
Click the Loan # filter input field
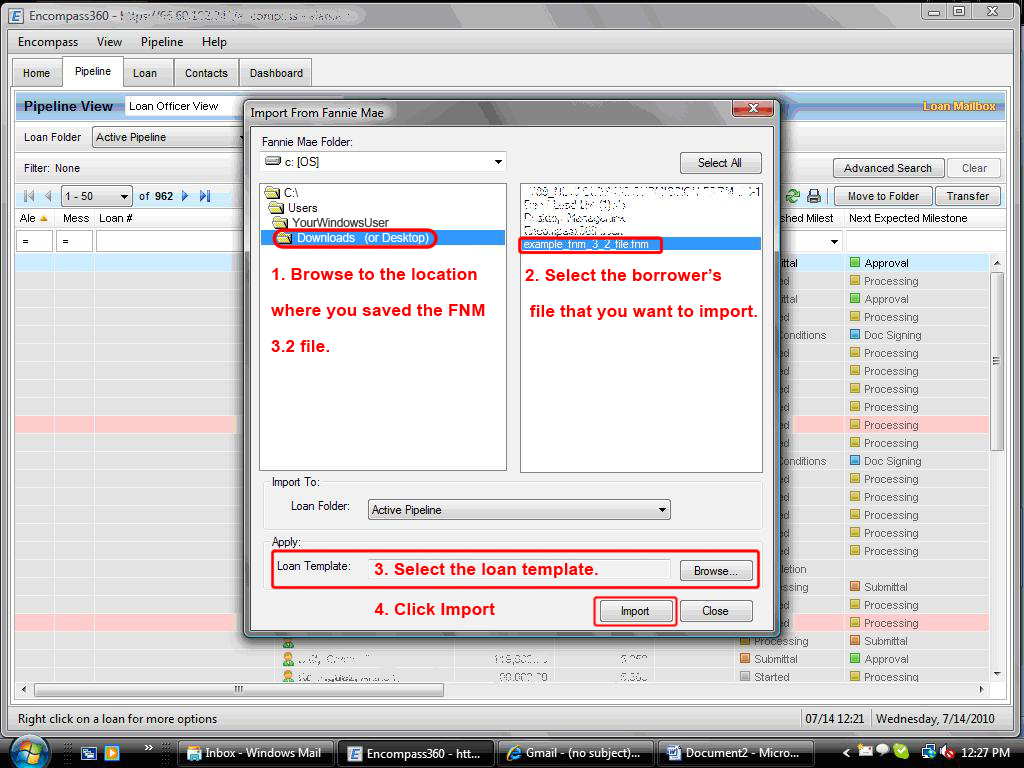tap(170, 242)
